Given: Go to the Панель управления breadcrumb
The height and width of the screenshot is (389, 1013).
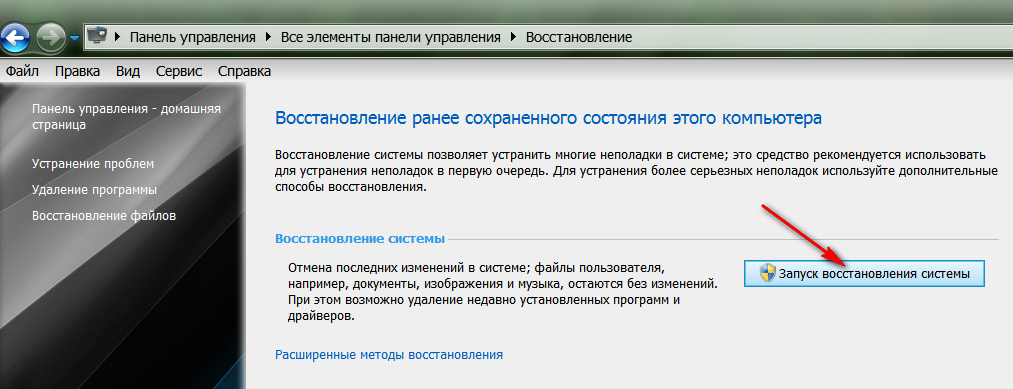Looking at the screenshot, I should click(x=193, y=37).
